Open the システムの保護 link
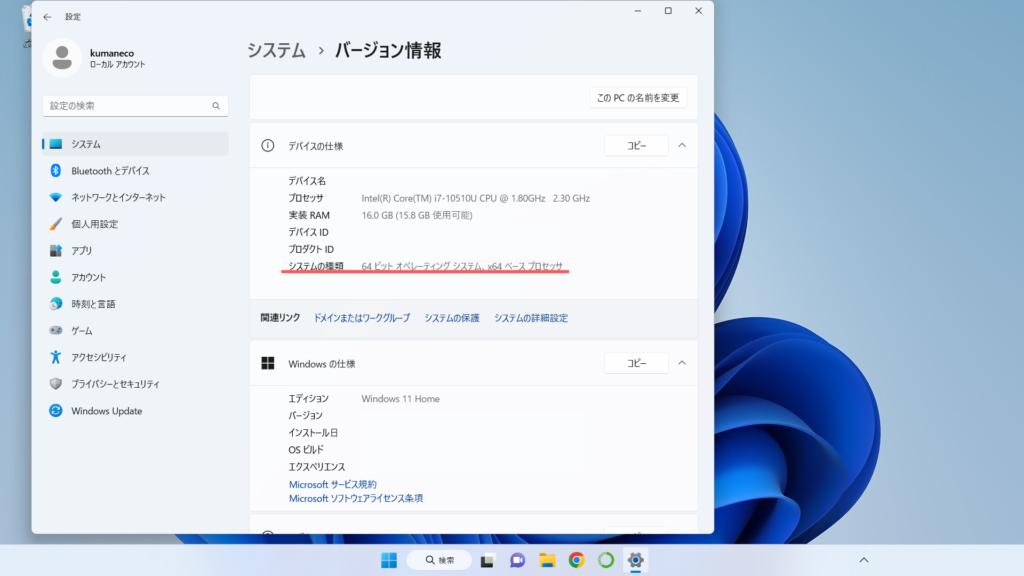The width and height of the screenshot is (1024, 576). point(452,318)
